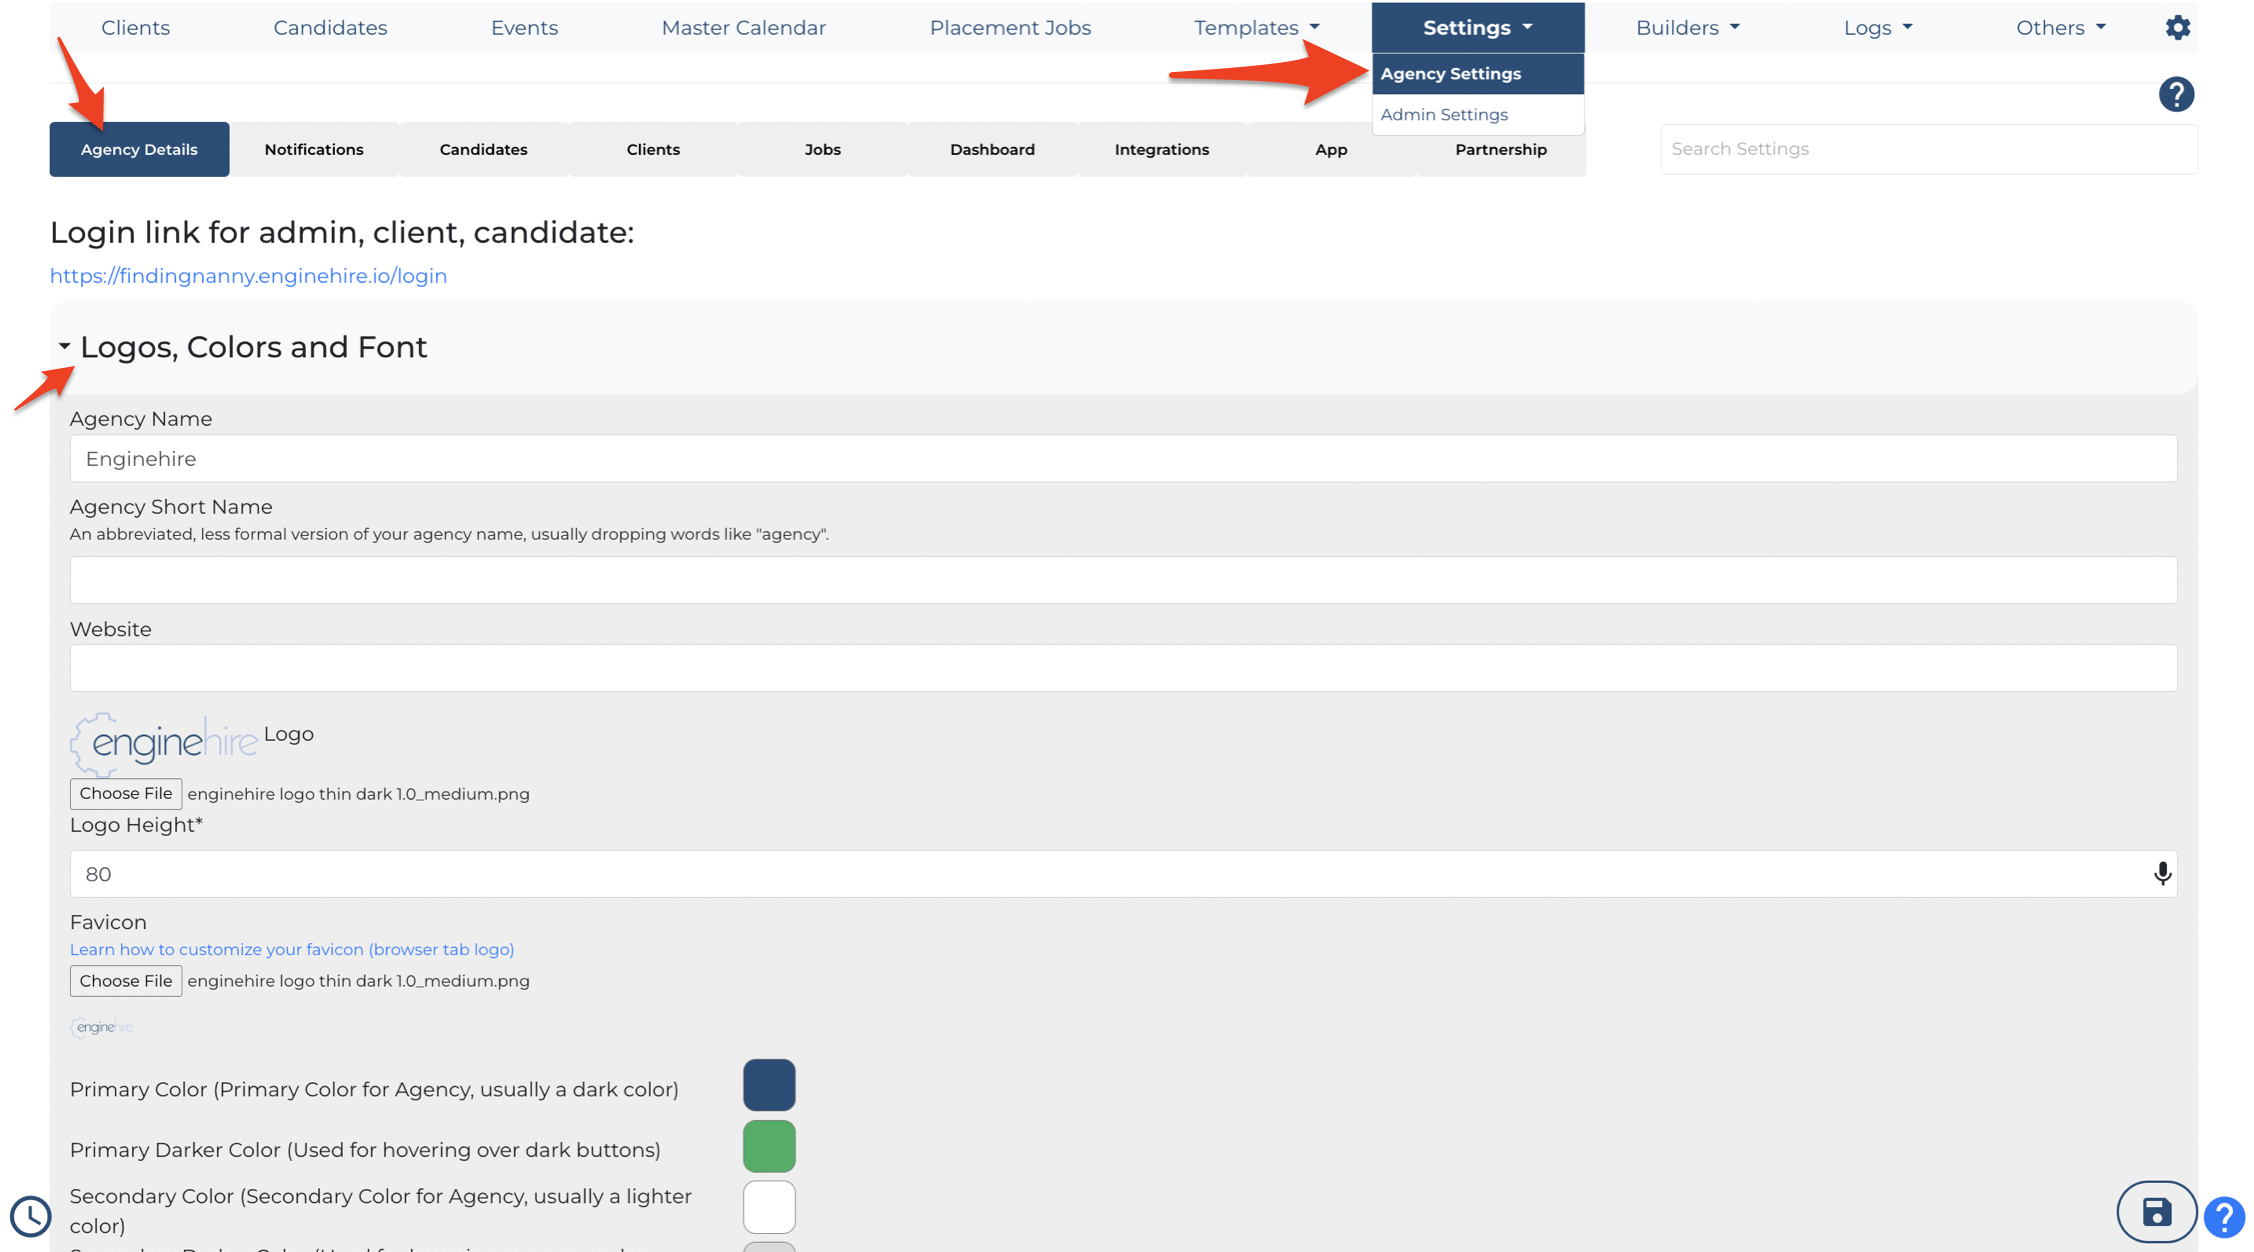
Task: Click the blue help bubble at bottom right
Action: point(2224,1216)
